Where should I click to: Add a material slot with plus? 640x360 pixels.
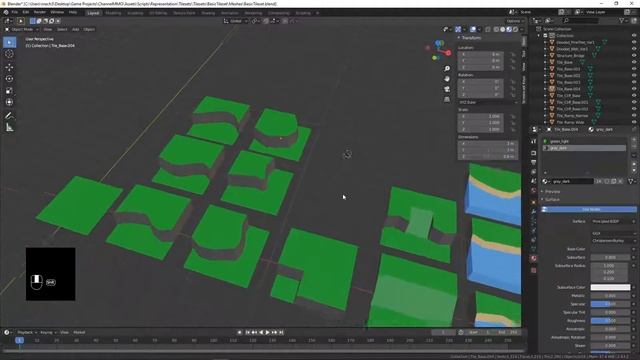coord(634,140)
